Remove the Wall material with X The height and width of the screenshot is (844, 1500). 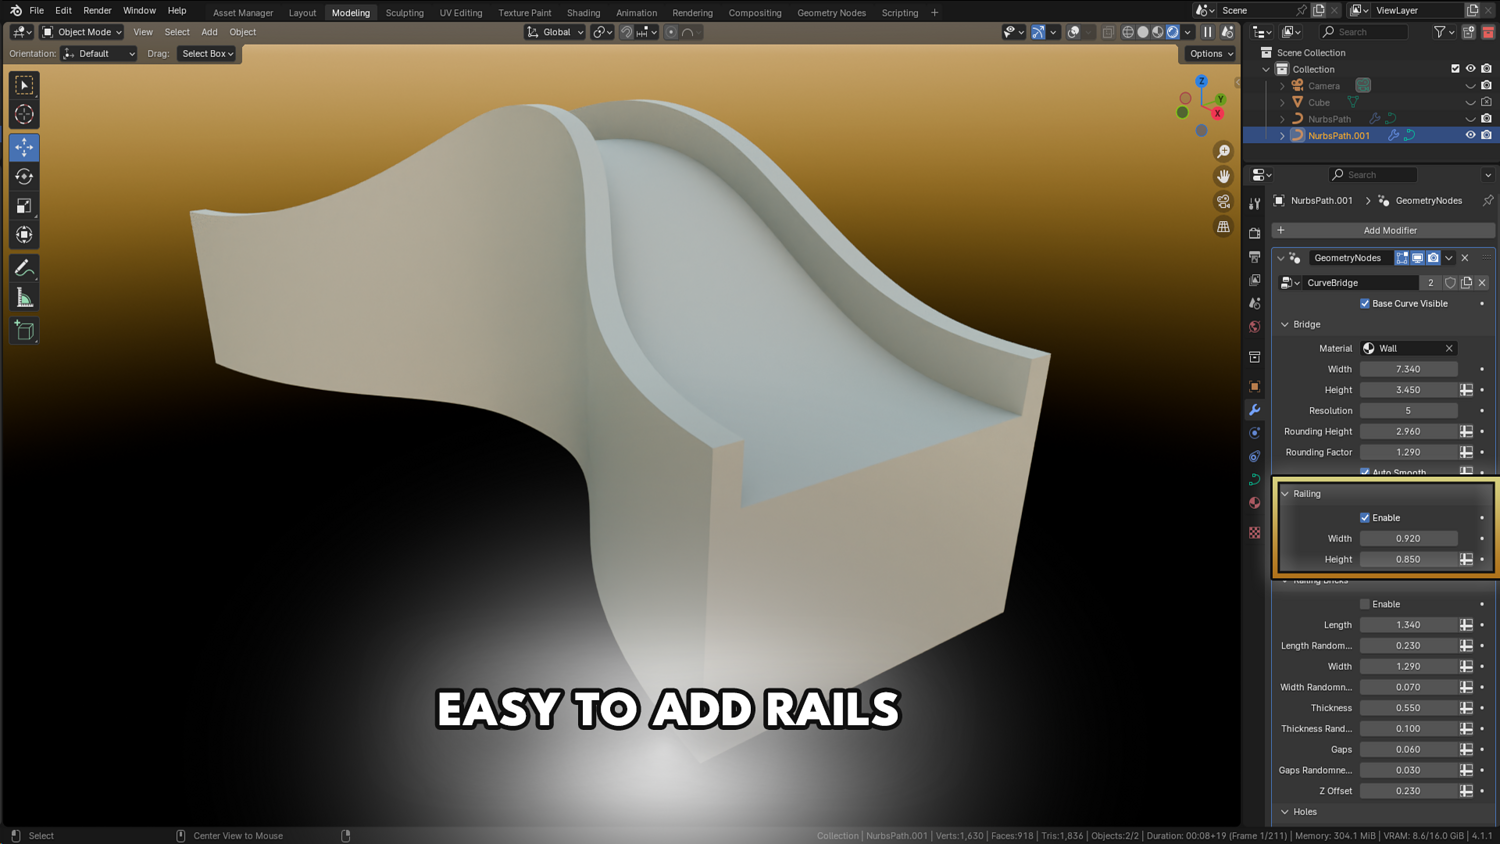(x=1449, y=348)
